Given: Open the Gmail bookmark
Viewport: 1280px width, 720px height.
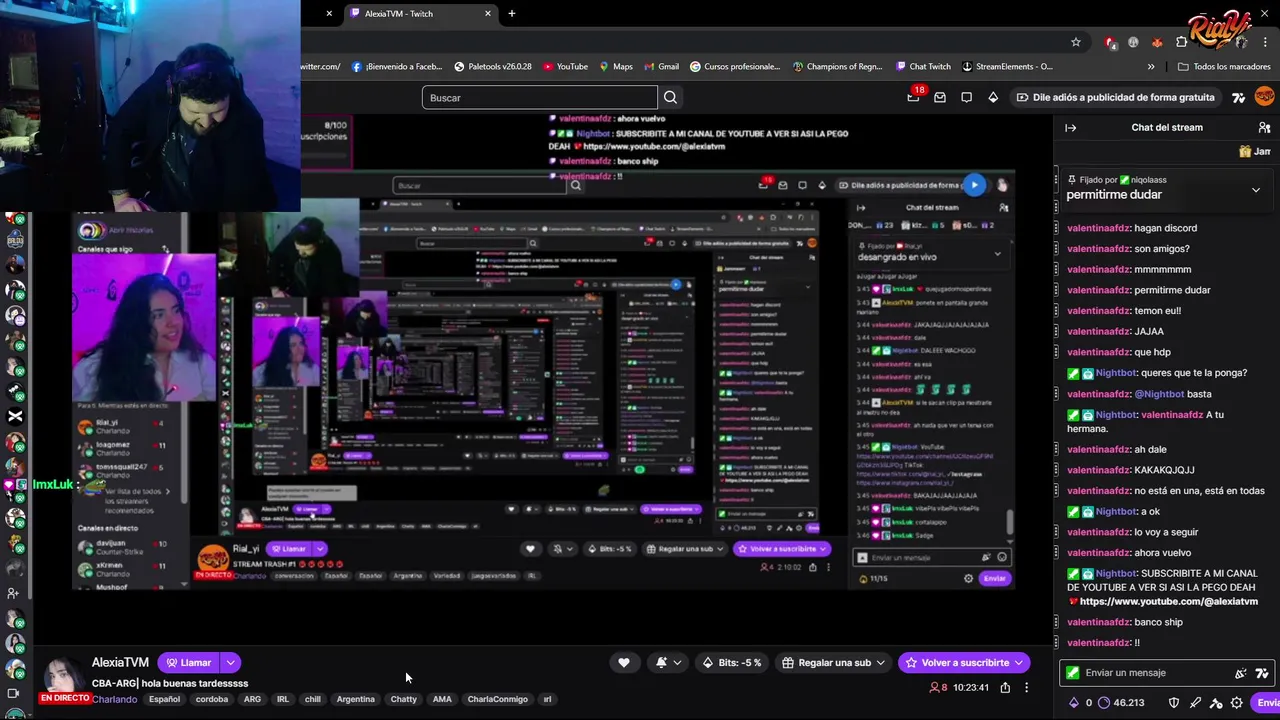Looking at the screenshot, I should coord(660,67).
